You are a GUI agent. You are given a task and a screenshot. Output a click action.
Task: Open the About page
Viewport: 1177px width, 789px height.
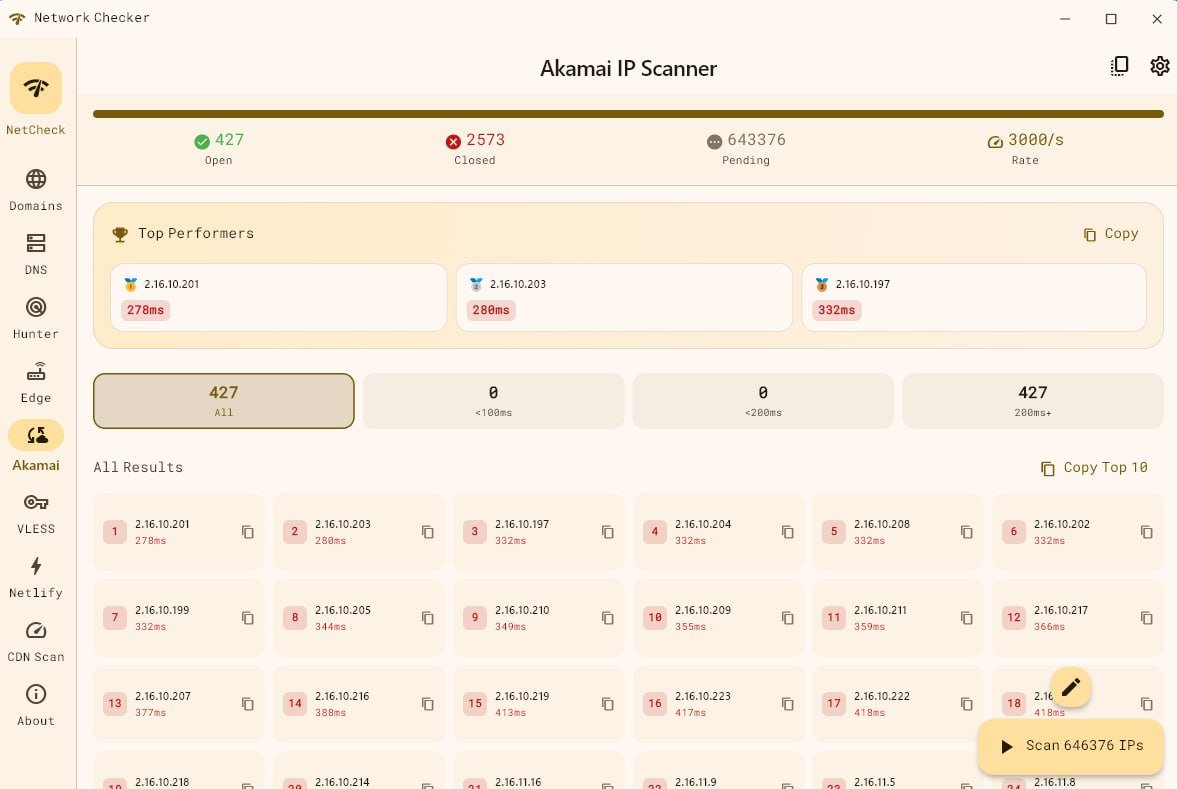pyautogui.click(x=36, y=706)
